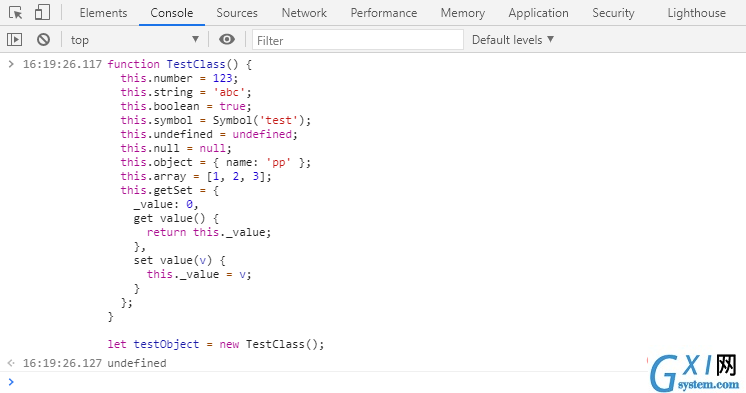The image size is (746, 393).
Task: Click the input arrow beside 16:19:26.117
Action: pyautogui.click(x=11, y=64)
